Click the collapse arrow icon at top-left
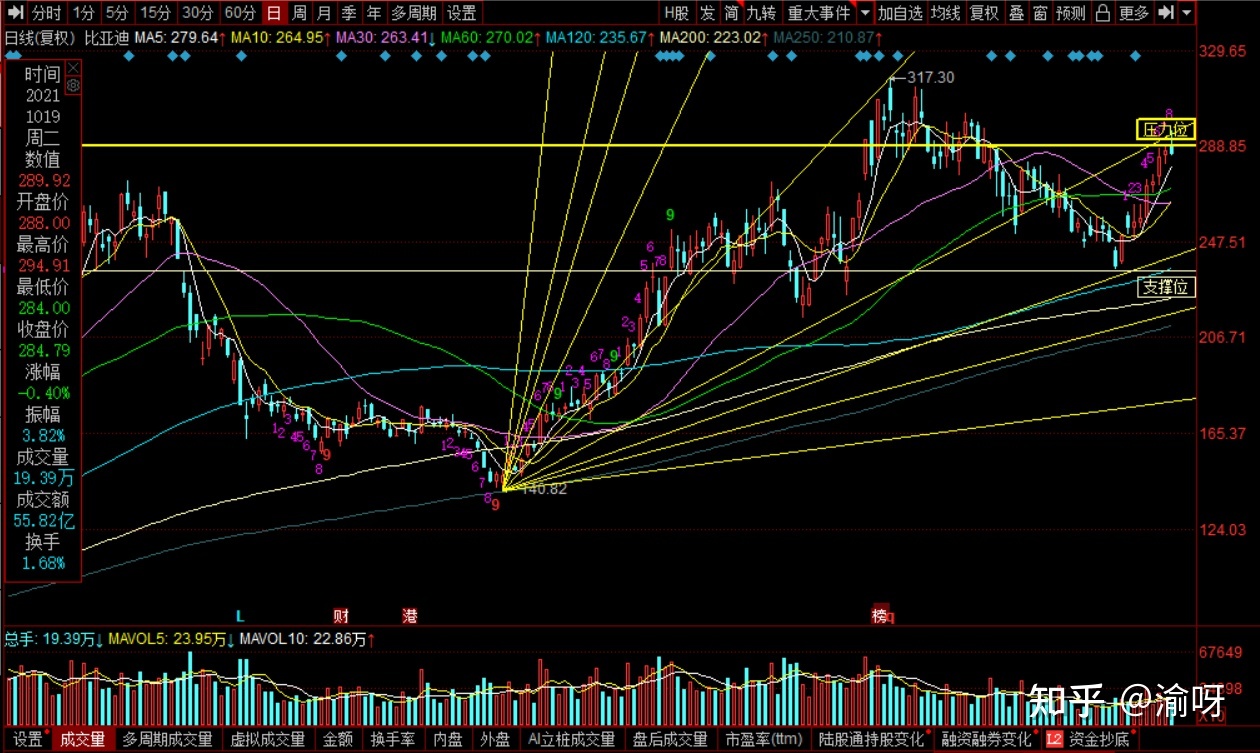The image size is (1260, 753). [14, 13]
